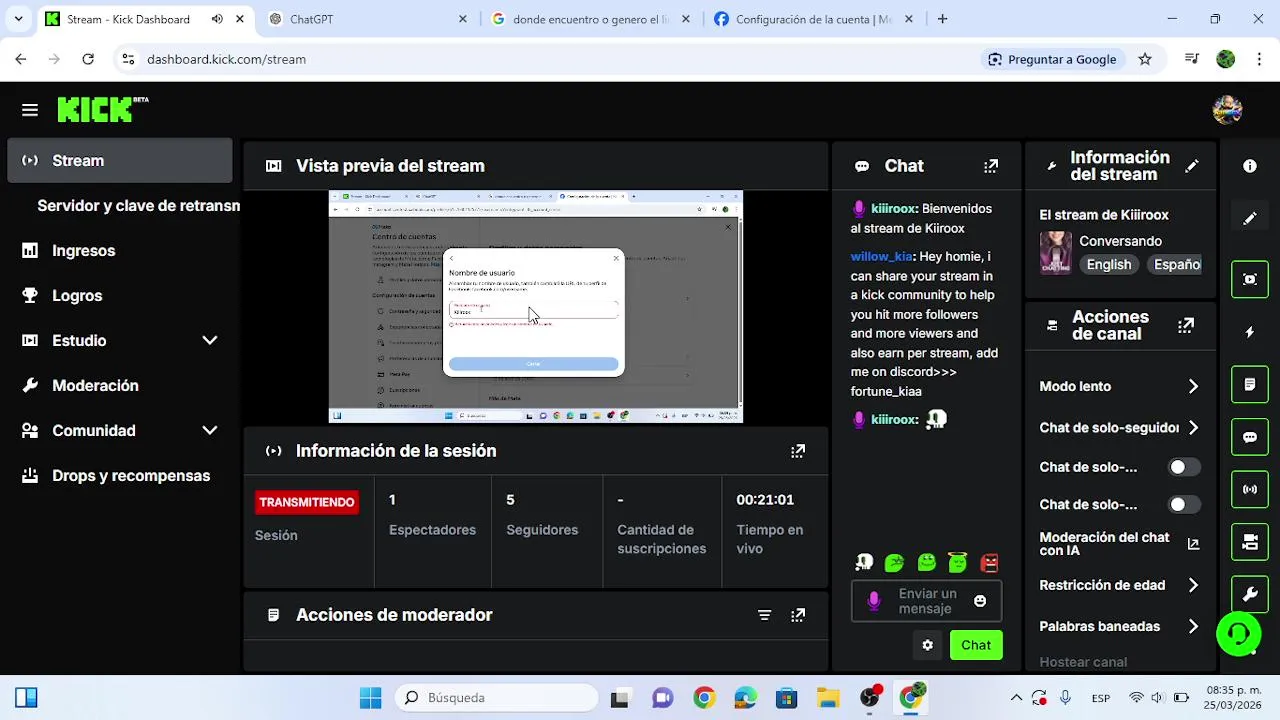Click the stream category thumbnail Conversando
This screenshot has width=1280, height=720.
coord(1055,253)
